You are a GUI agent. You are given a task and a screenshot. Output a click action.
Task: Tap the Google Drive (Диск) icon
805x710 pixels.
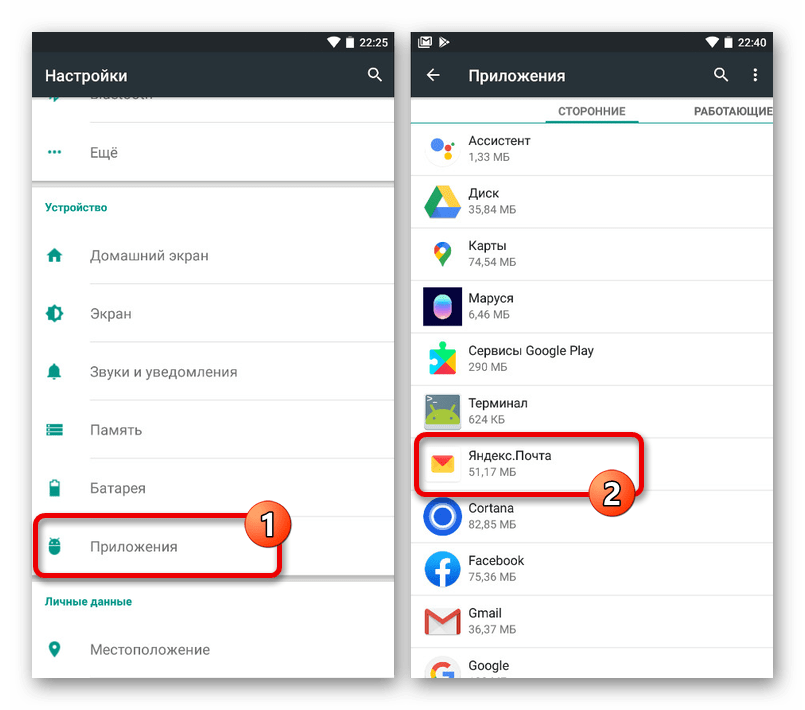[x=441, y=202]
